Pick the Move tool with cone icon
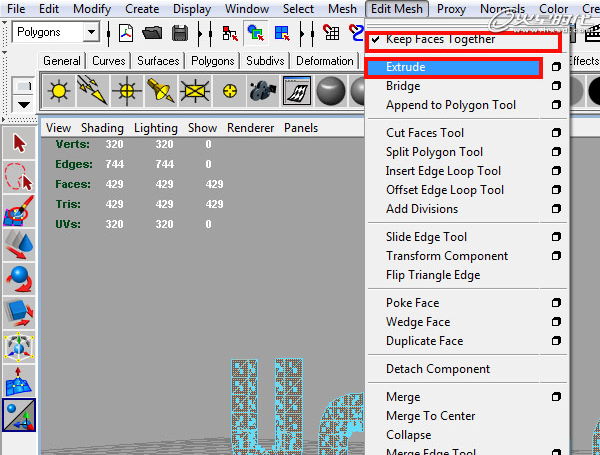 click(19, 245)
